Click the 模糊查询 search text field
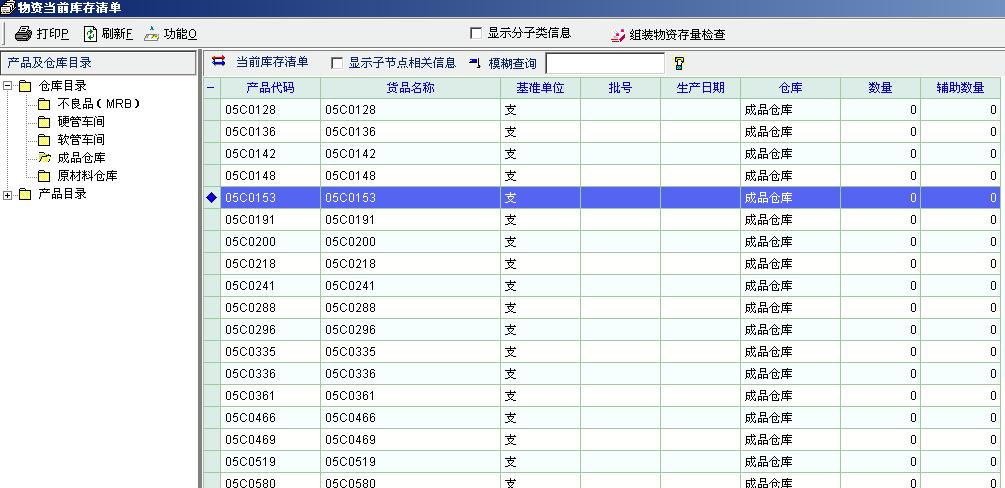This screenshot has height=488, width=1005. point(604,63)
